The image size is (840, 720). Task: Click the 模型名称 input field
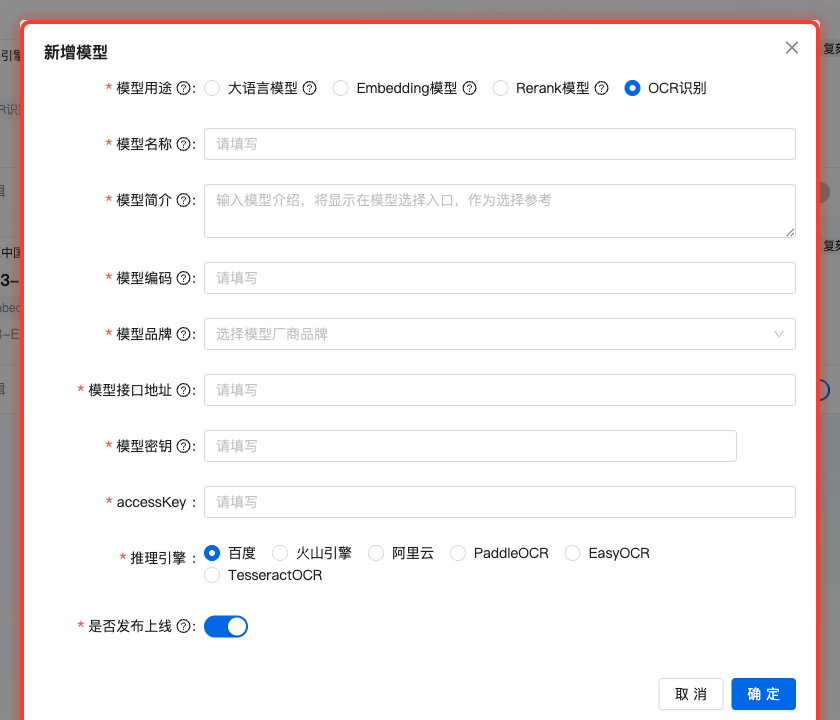tap(450, 143)
